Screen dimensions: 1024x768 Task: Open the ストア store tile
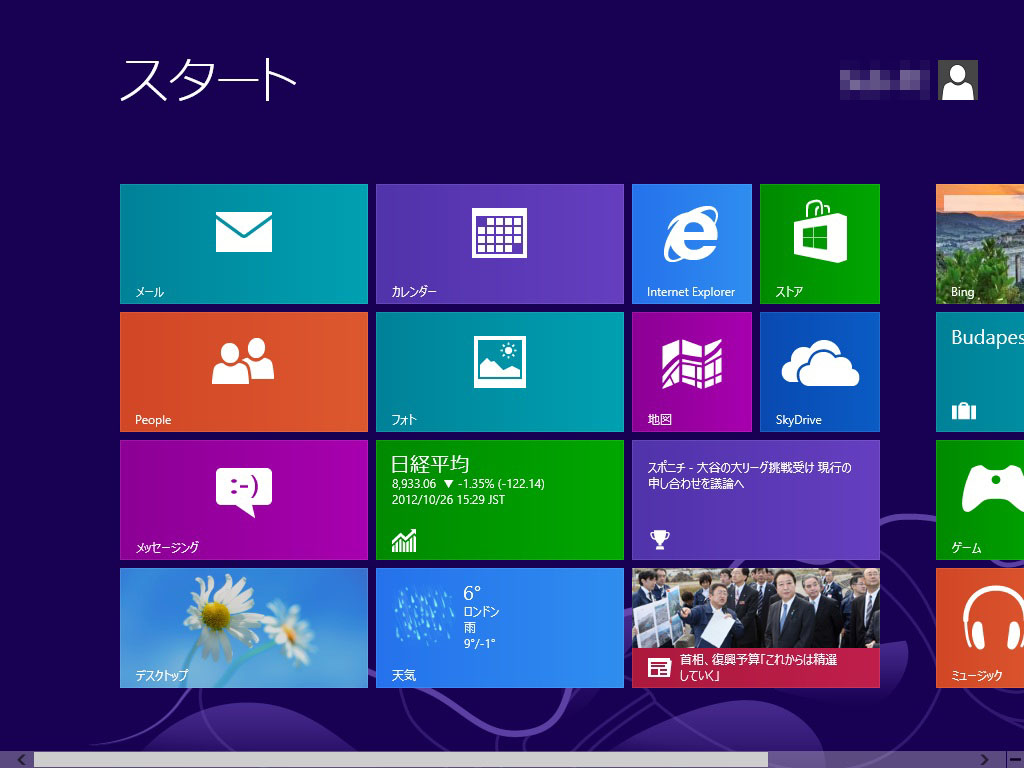[x=820, y=244]
